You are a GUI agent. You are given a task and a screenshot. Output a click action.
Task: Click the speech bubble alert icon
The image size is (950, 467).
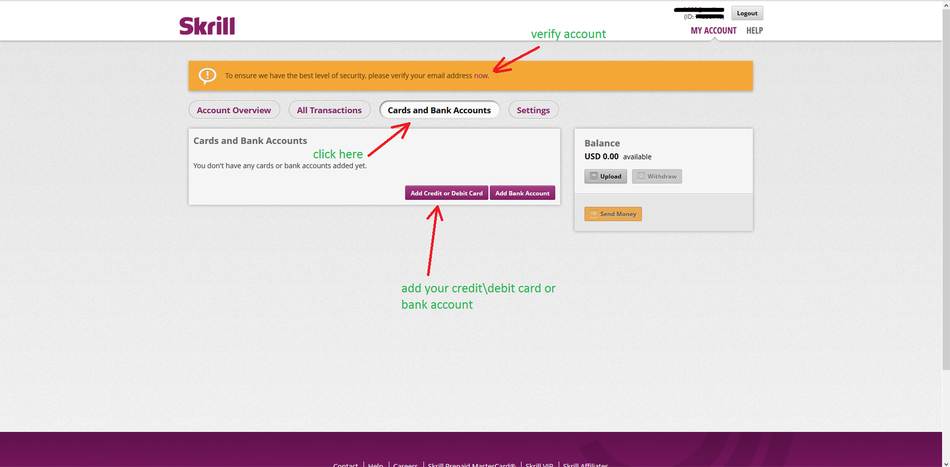point(207,76)
